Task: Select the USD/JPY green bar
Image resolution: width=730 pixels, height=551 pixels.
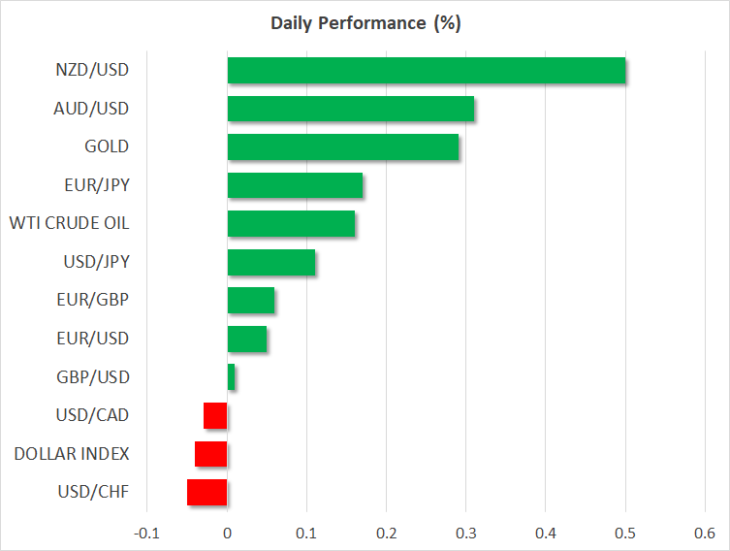Action: pos(271,262)
